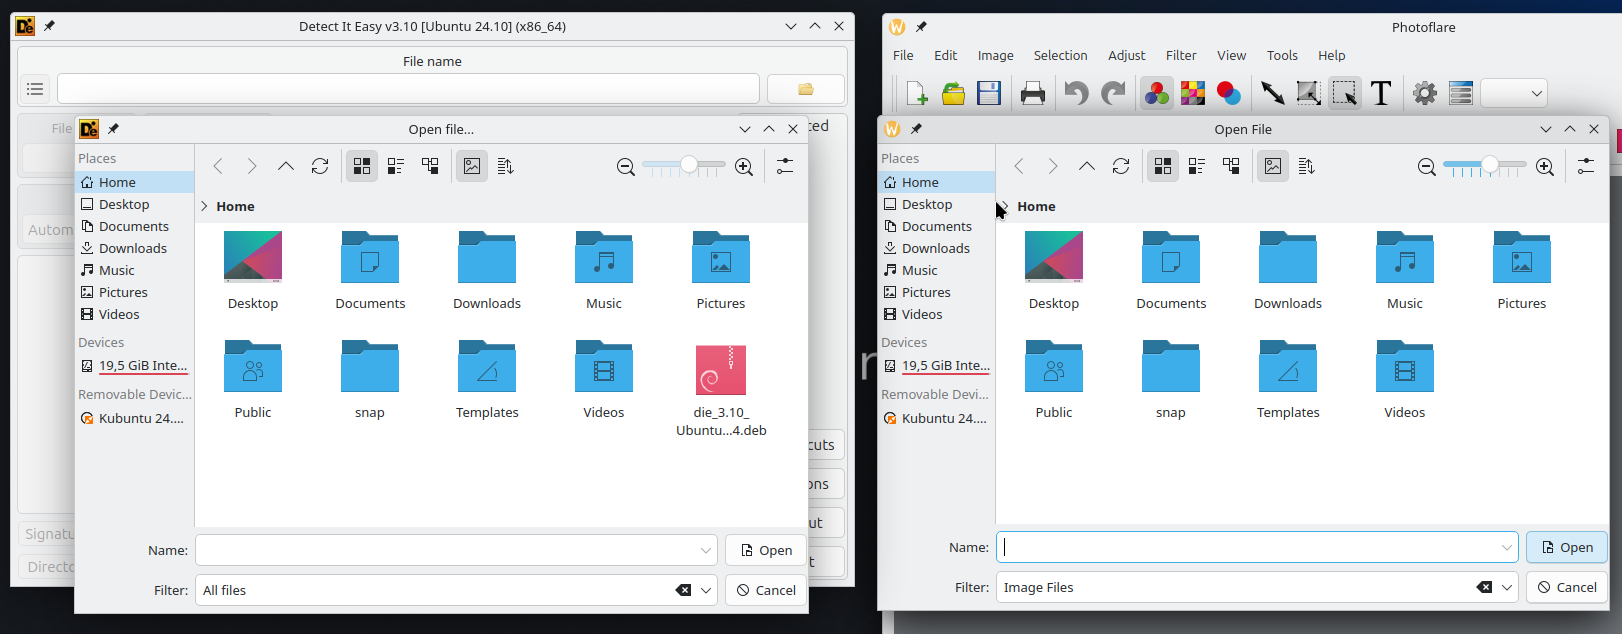Select the die_3.10 Ubuntu .deb file

pos(721,390)
